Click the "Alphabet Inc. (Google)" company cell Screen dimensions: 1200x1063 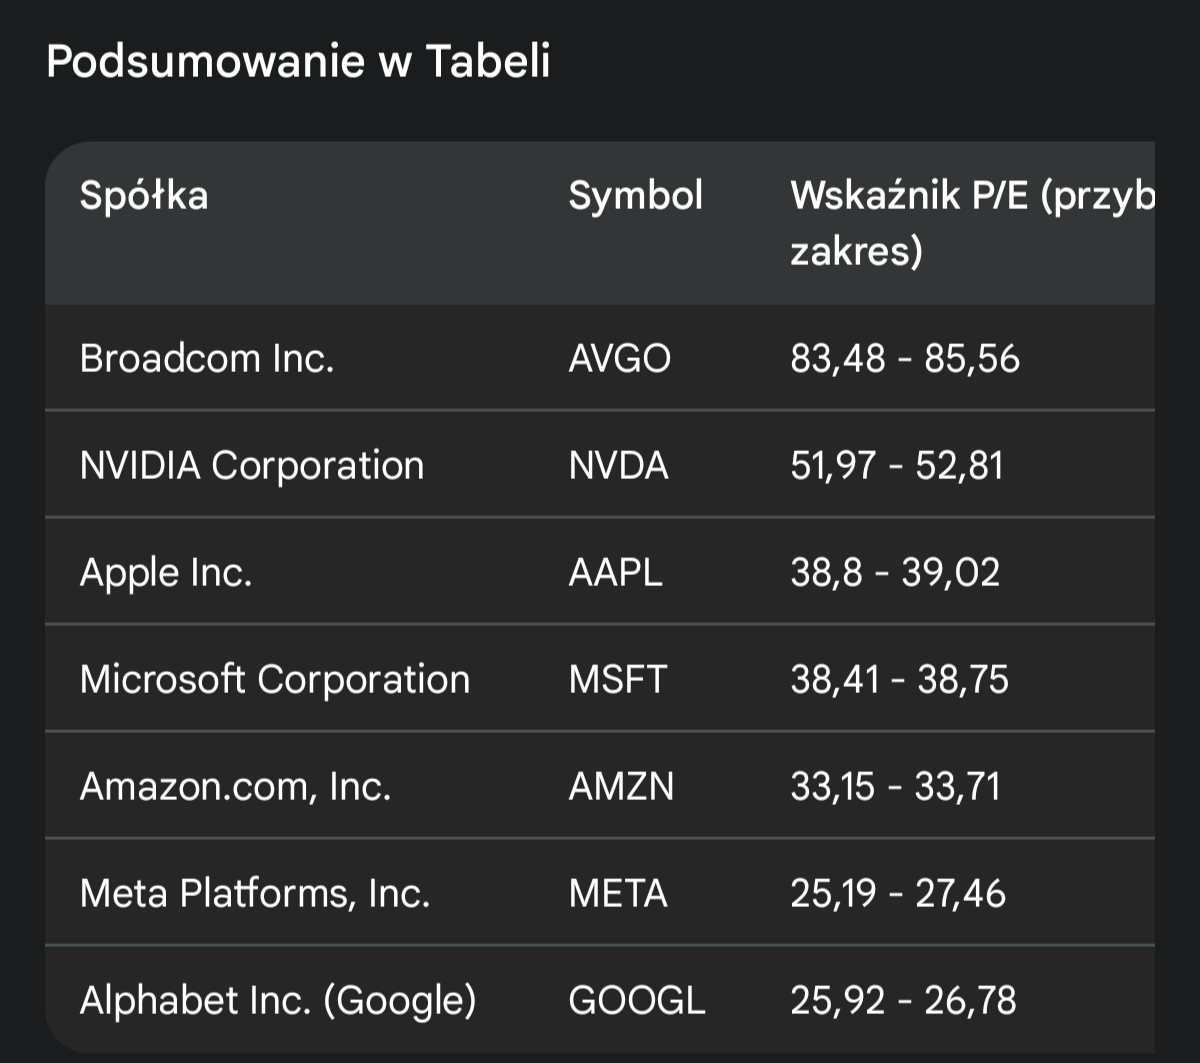coord(278,1000)
